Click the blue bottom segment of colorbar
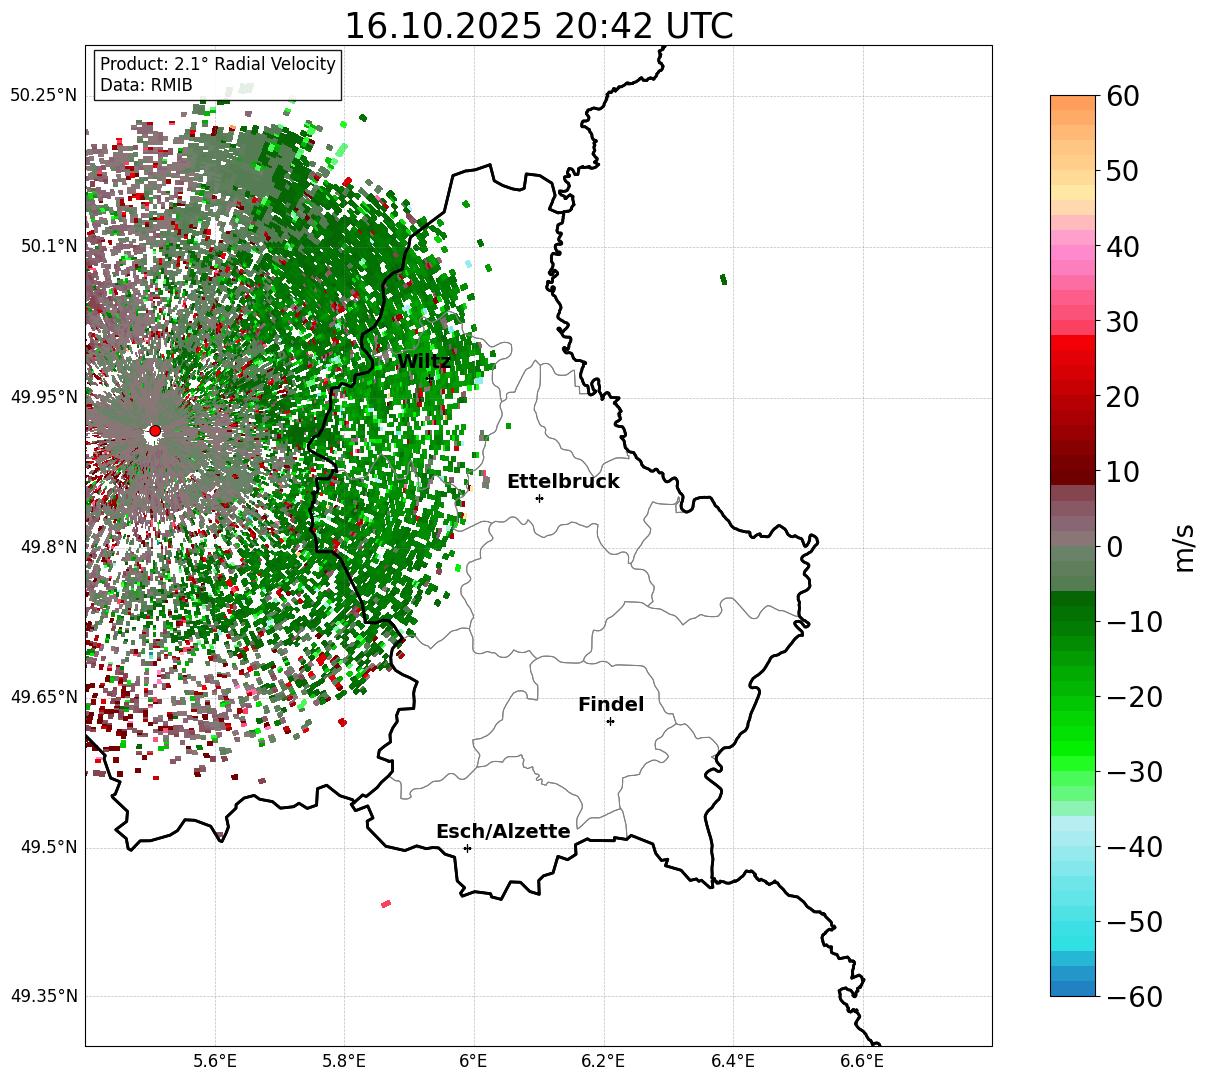 click(x=1073, y=988)
